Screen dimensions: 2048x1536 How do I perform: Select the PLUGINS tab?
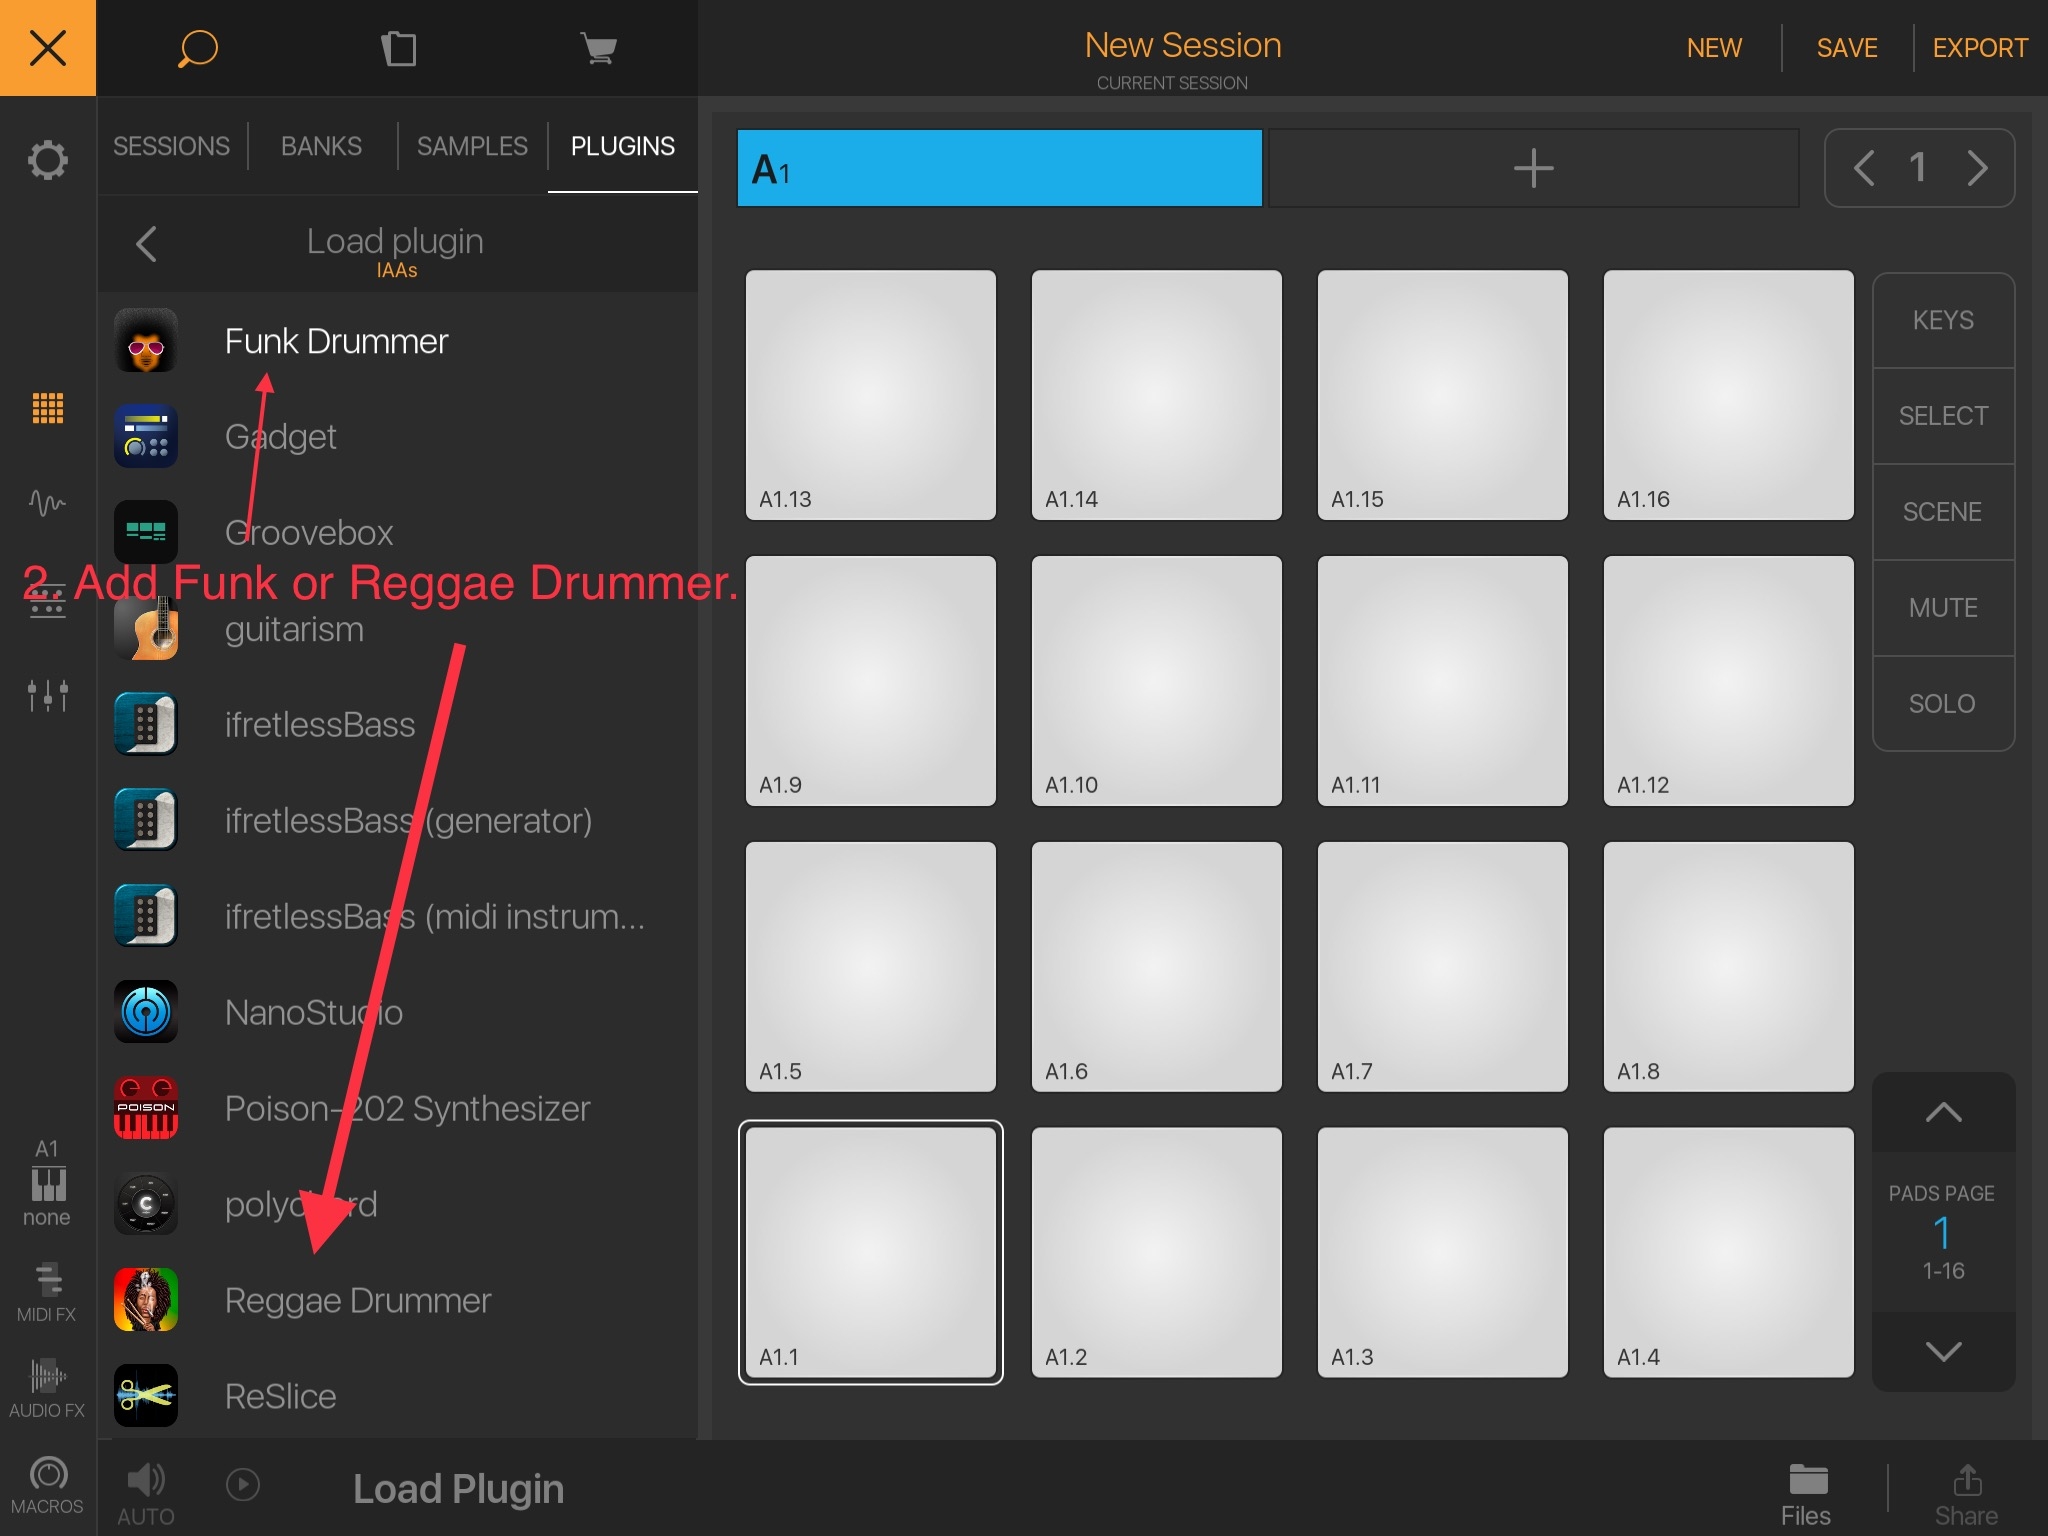(x=622, y=146)
